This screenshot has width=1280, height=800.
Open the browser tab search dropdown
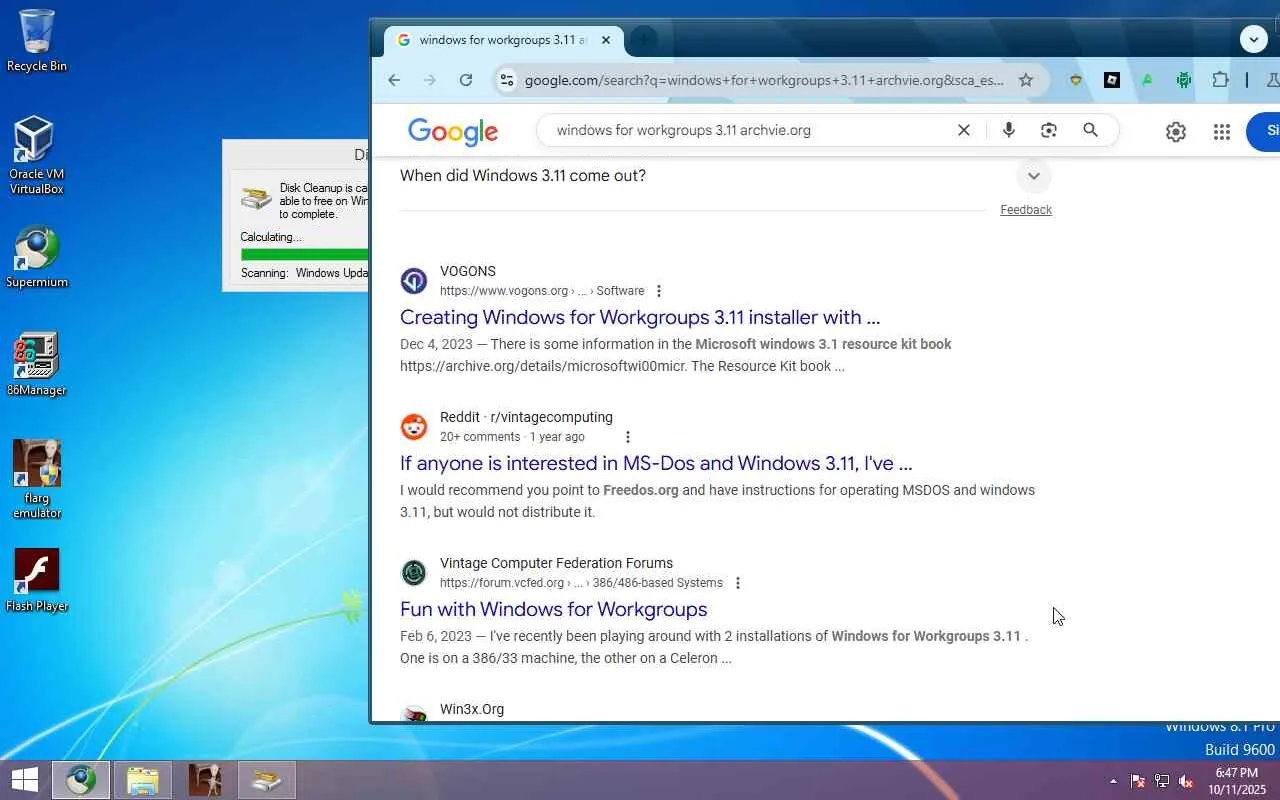[x=1254, y=39]
